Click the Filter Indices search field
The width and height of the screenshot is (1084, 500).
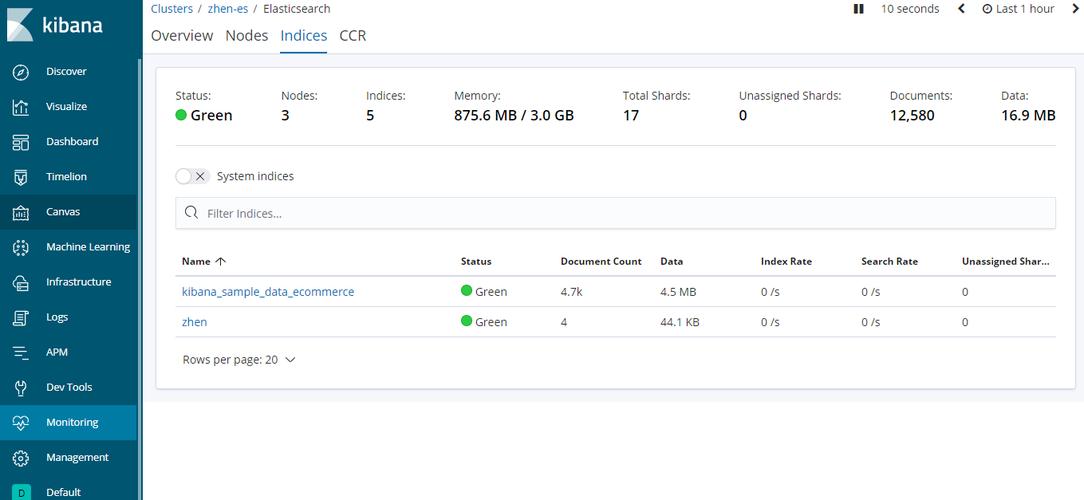(615, 213)
